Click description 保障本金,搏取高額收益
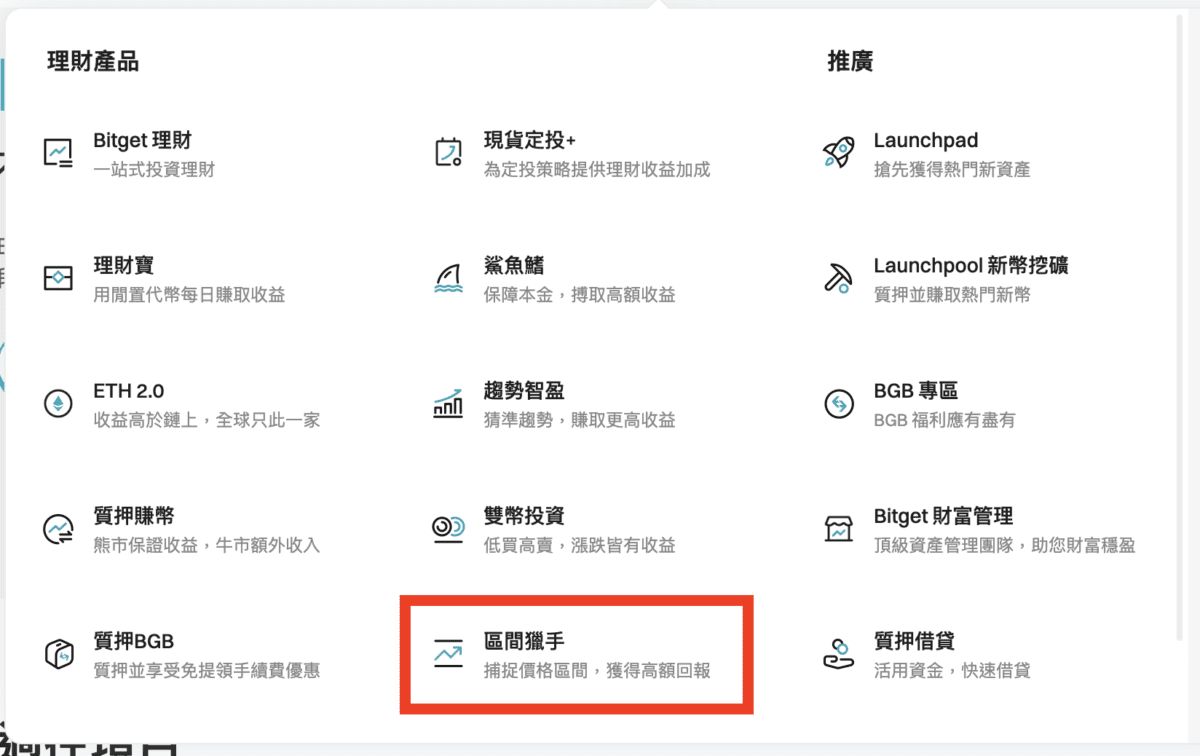The width and height of the screenshot is (1200, 756). pos(579,295)
